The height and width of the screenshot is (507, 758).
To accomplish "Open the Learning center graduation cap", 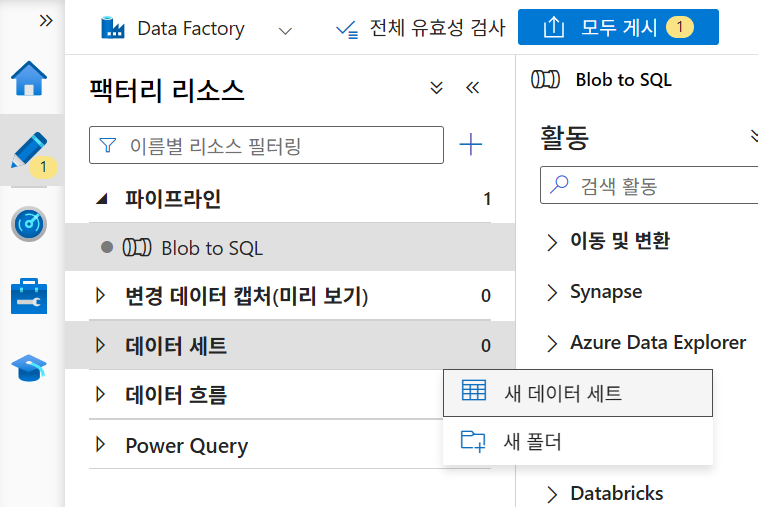I will coord(29,368).
